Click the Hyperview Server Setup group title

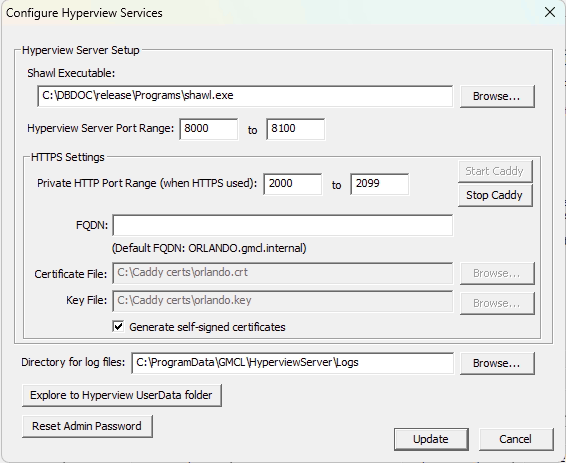80,50
